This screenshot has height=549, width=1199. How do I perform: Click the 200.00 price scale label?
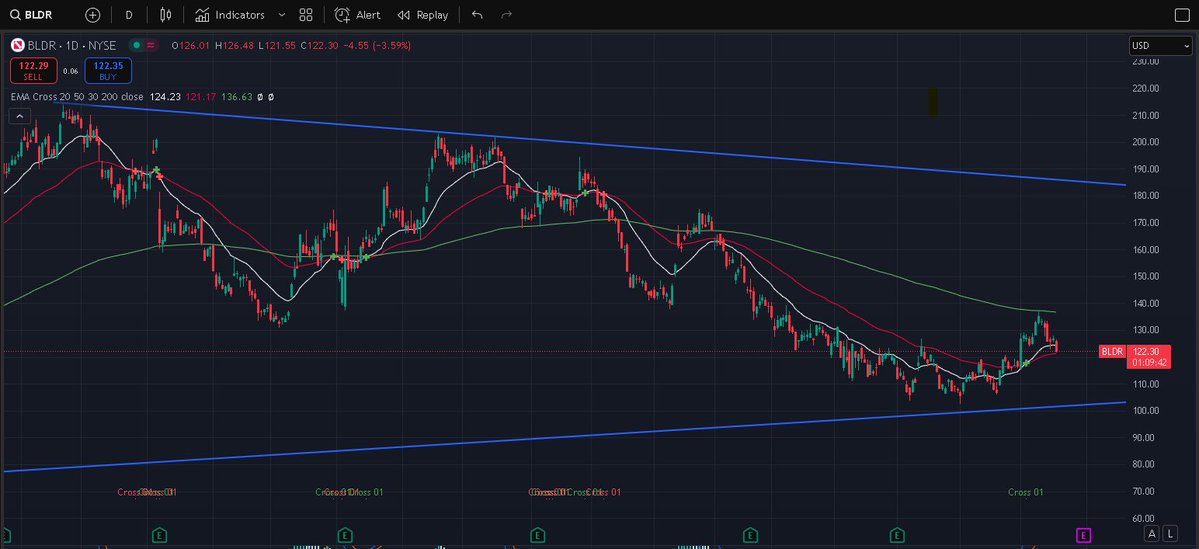[x=1146, y=142]
